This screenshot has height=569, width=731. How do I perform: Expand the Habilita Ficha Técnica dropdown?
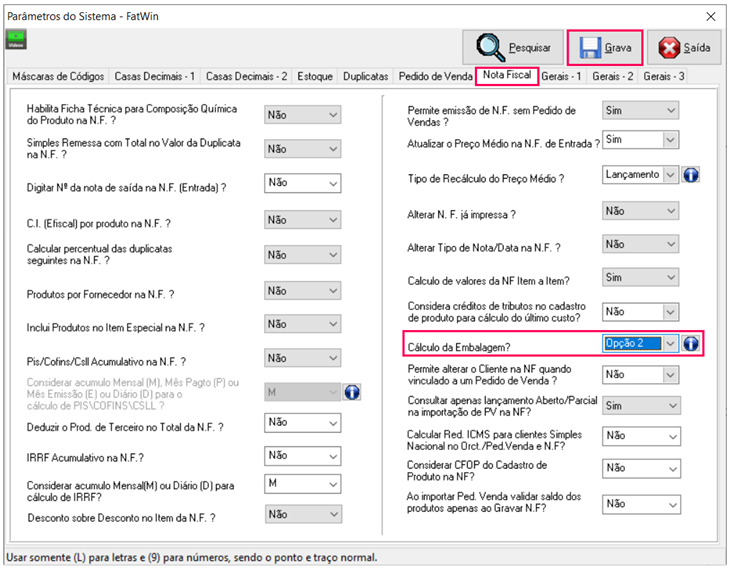(x=333, y=115)
